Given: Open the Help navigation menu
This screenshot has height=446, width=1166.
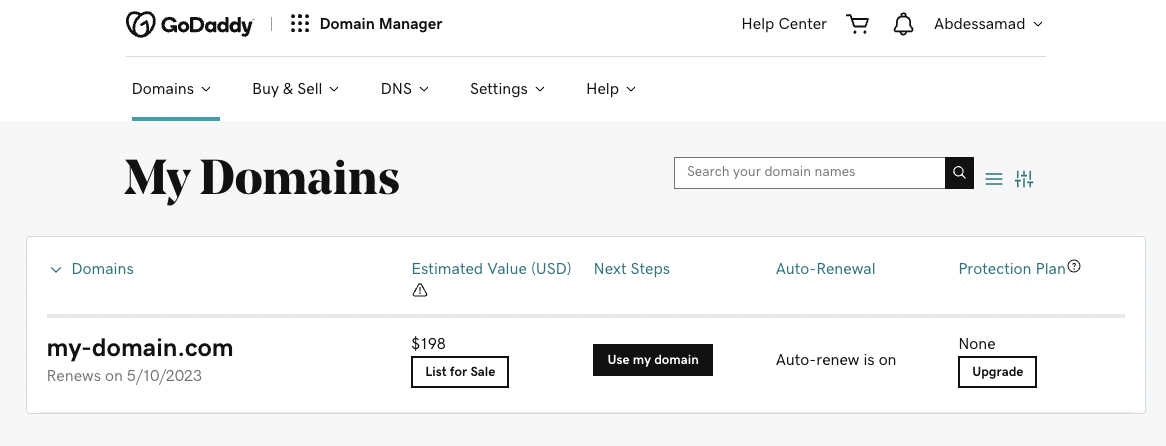Looking at the screenshot, I should [610, 89].
